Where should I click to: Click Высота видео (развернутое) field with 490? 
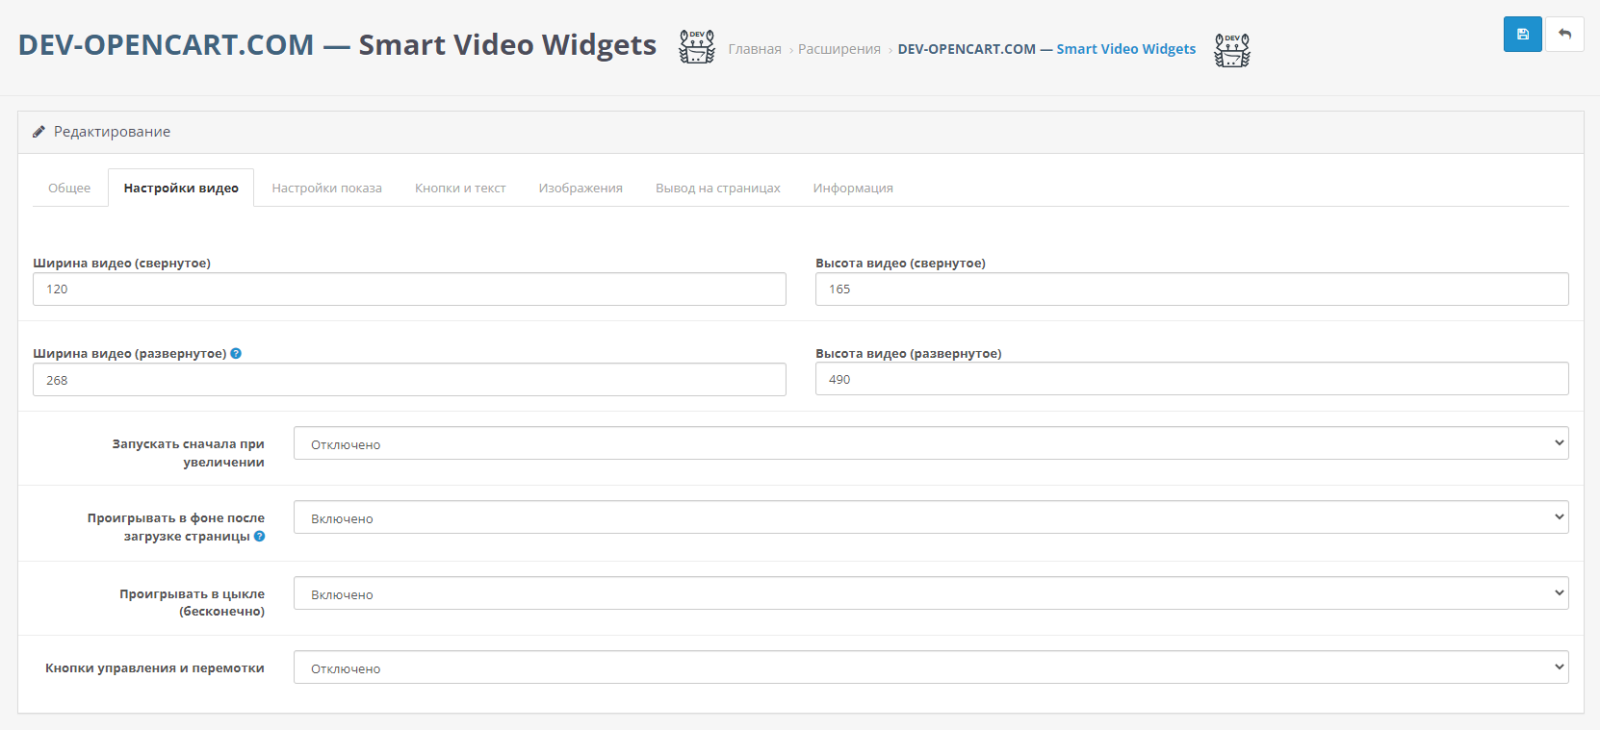[x=1192, y=379]
